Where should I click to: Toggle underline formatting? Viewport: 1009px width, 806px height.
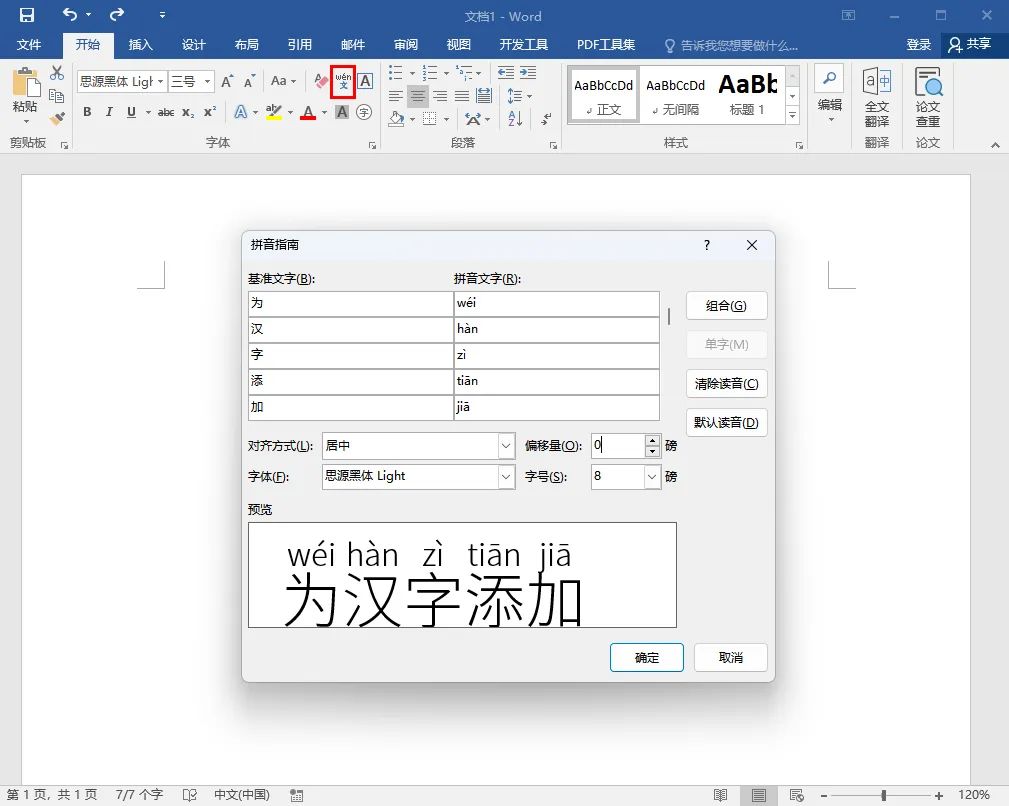(x=131, y=112)
